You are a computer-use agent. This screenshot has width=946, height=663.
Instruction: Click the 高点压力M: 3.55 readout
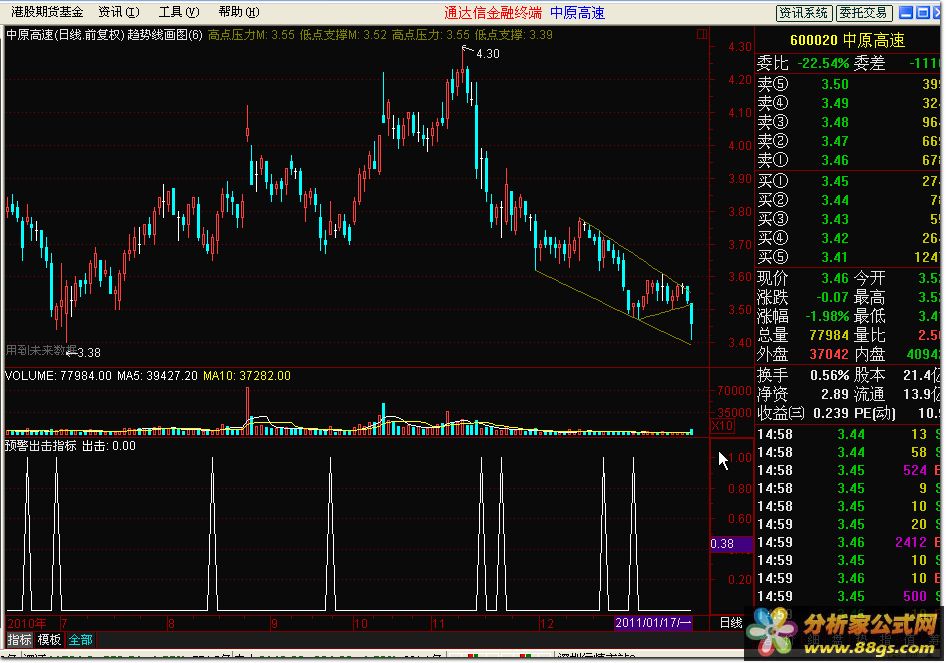click(251, 35)
